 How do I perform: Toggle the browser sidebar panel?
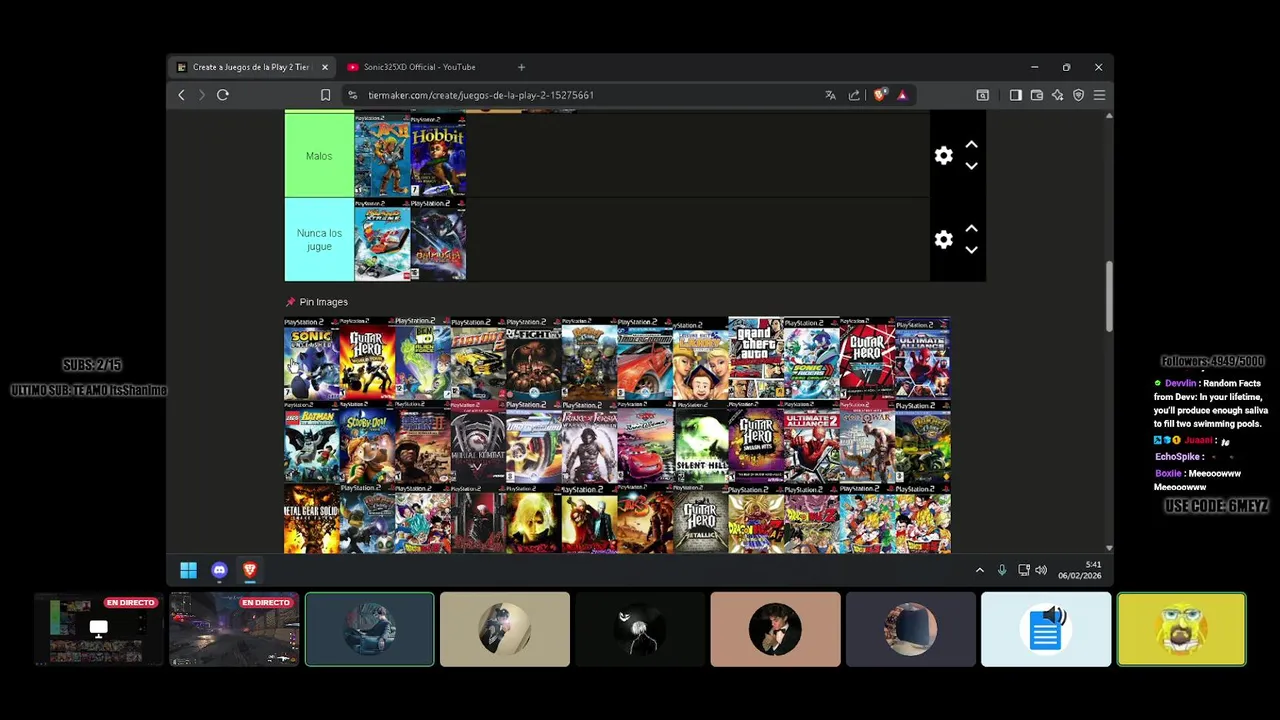click(1016, 95)
